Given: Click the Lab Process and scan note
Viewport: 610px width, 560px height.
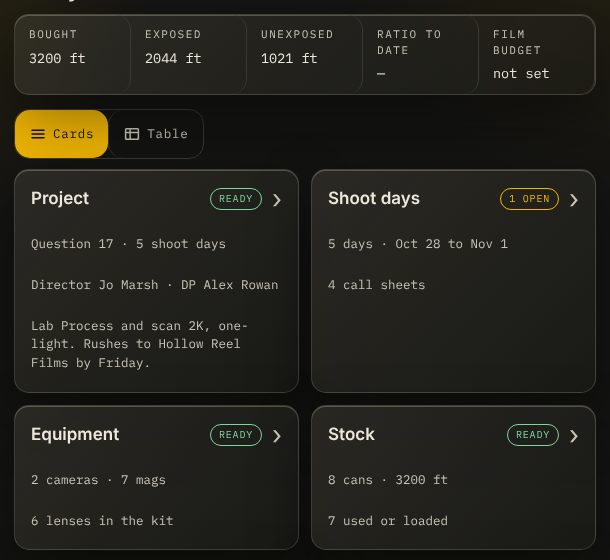Looking at the screenshot, I should coord(139,344).
